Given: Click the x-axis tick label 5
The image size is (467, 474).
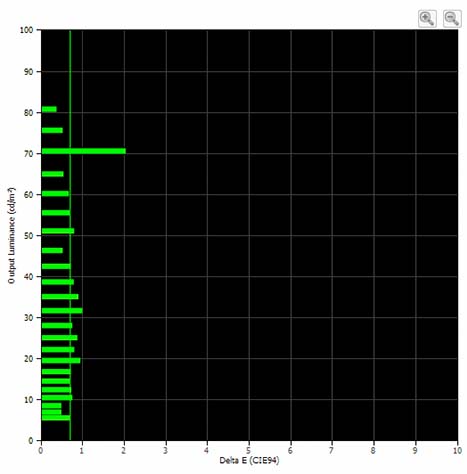Looking at the screenshot, I should click(x=248, y=451).
